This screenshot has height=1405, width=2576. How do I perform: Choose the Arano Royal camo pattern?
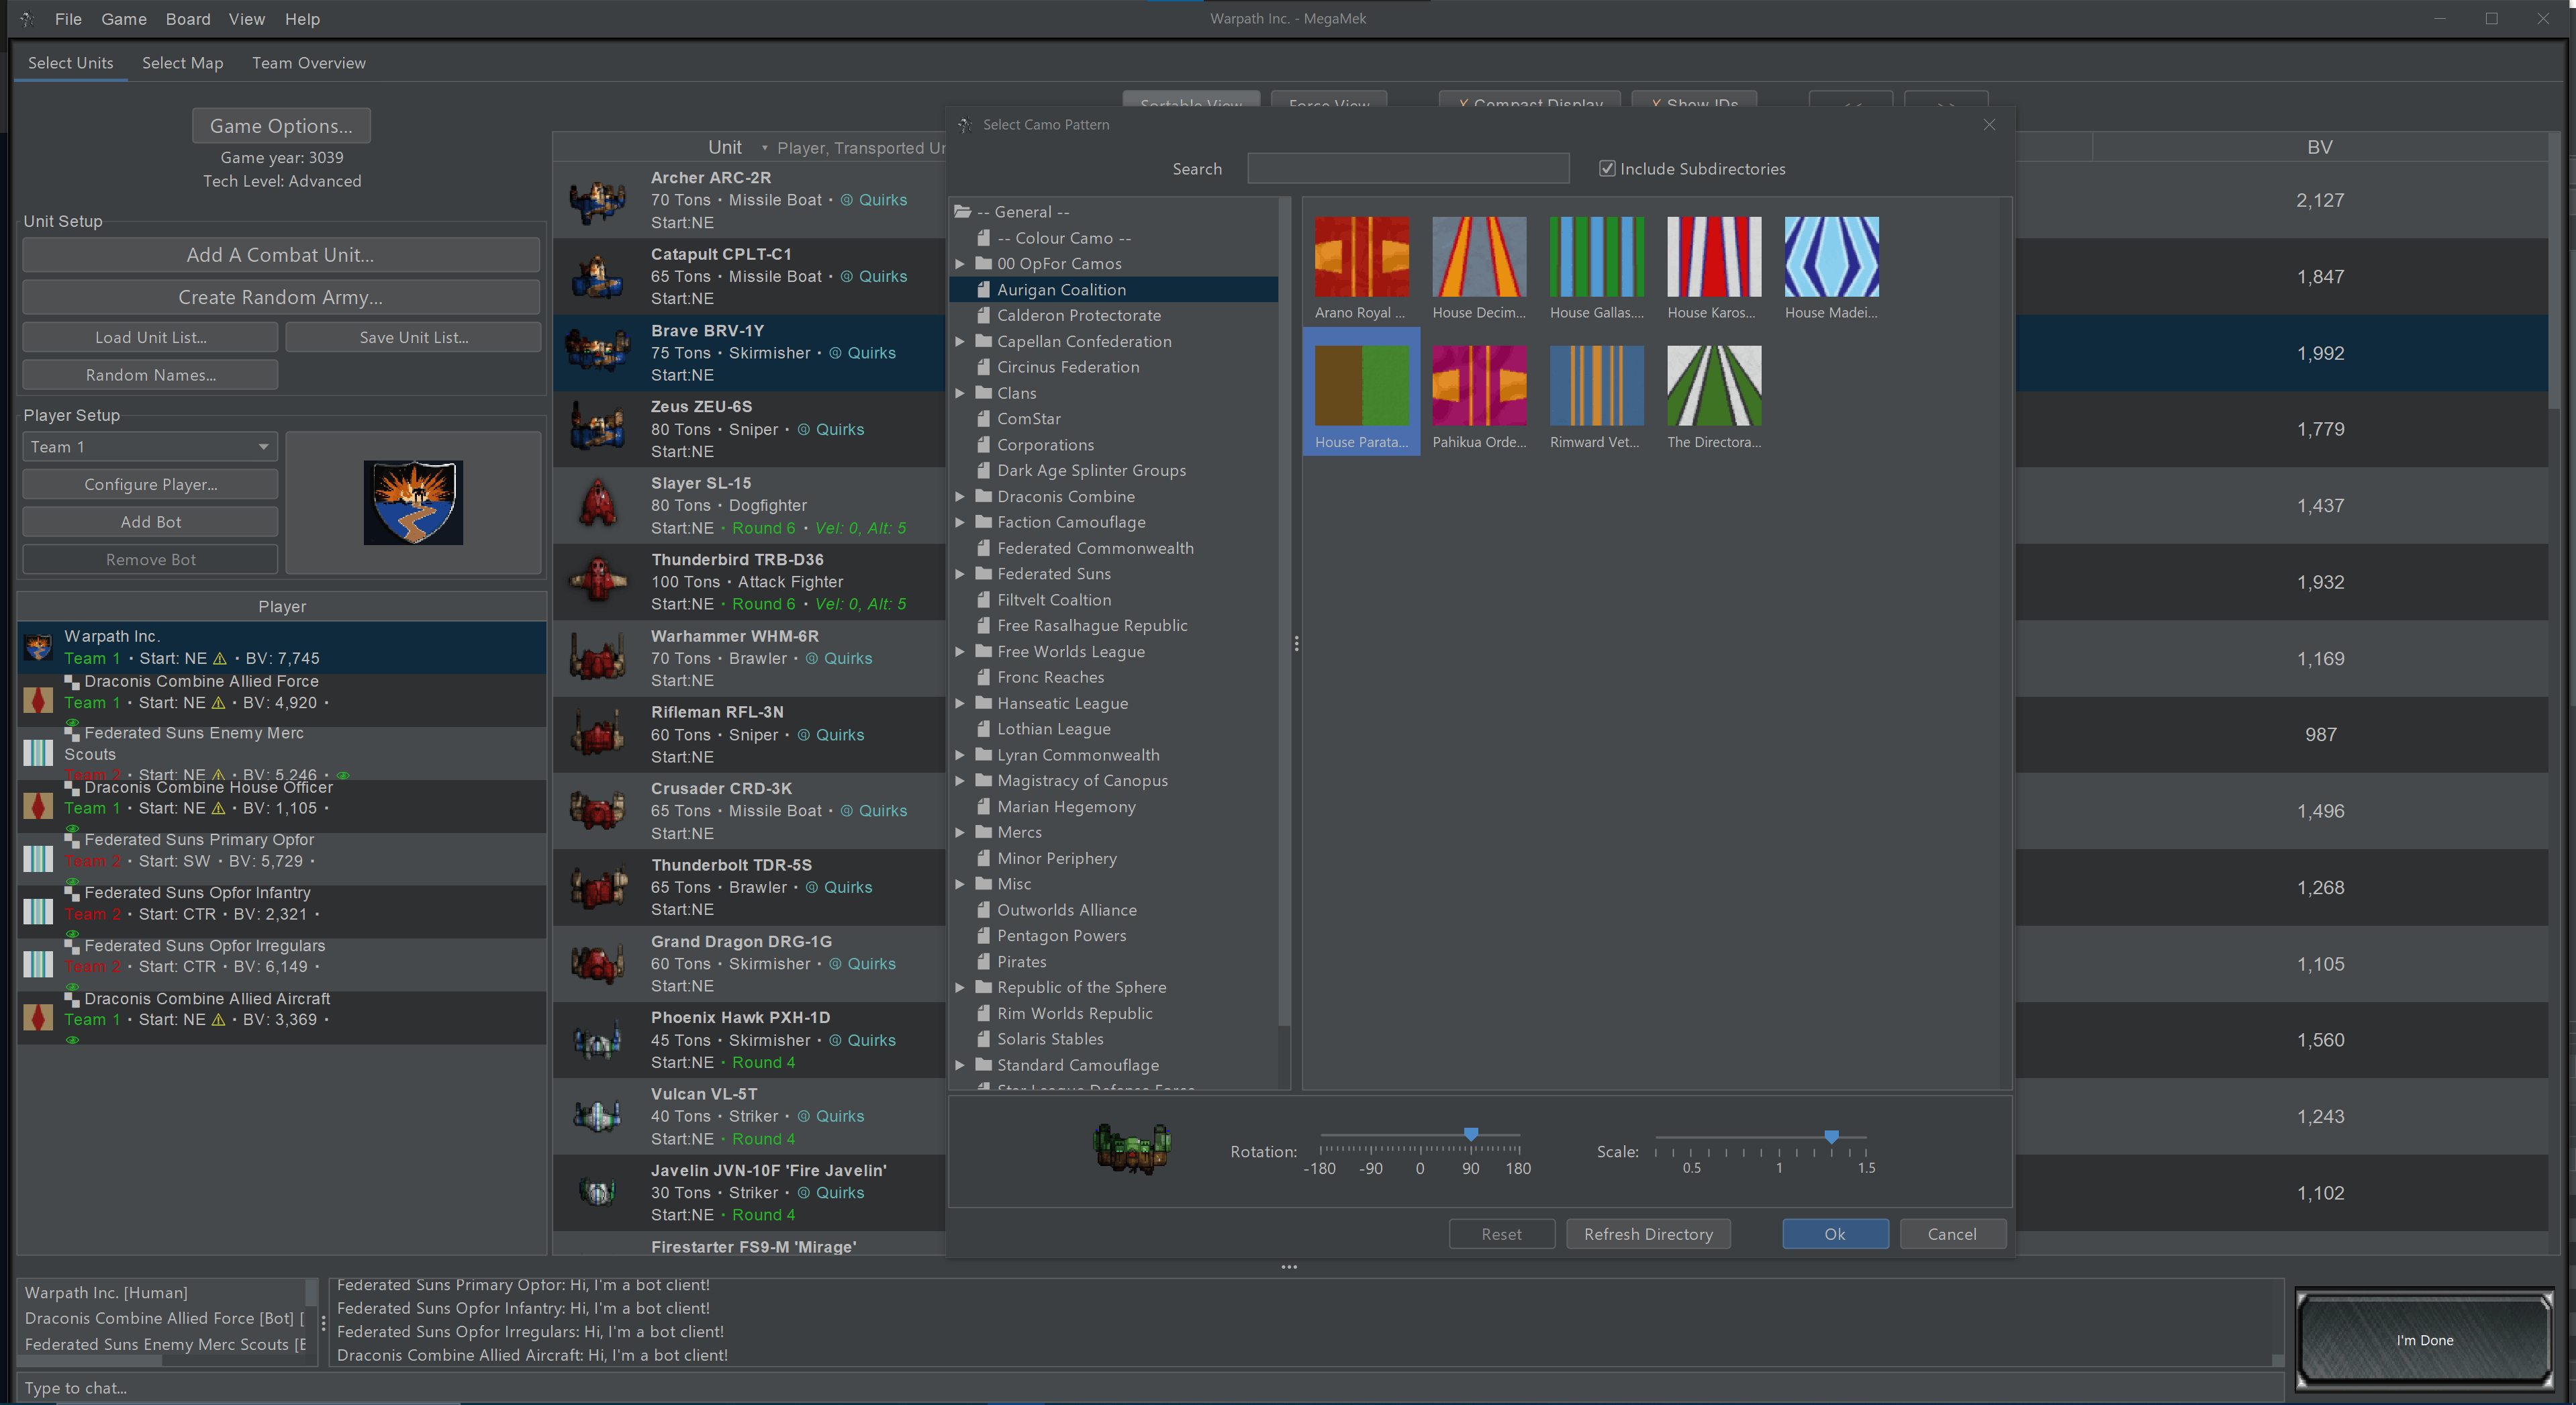[x=1361, y=257]
